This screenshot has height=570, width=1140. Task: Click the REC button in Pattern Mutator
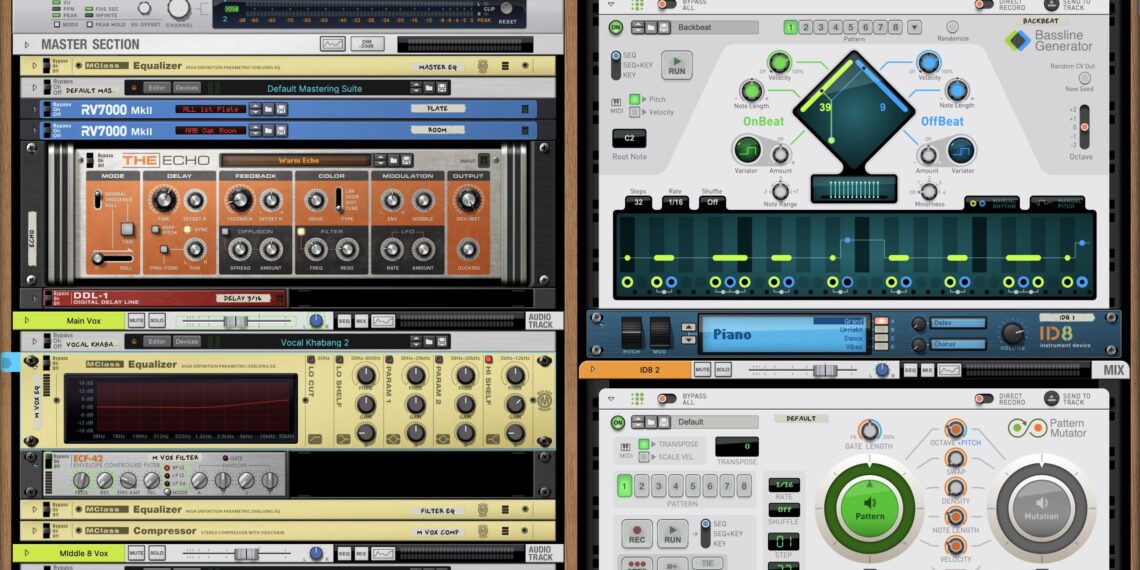637,534
